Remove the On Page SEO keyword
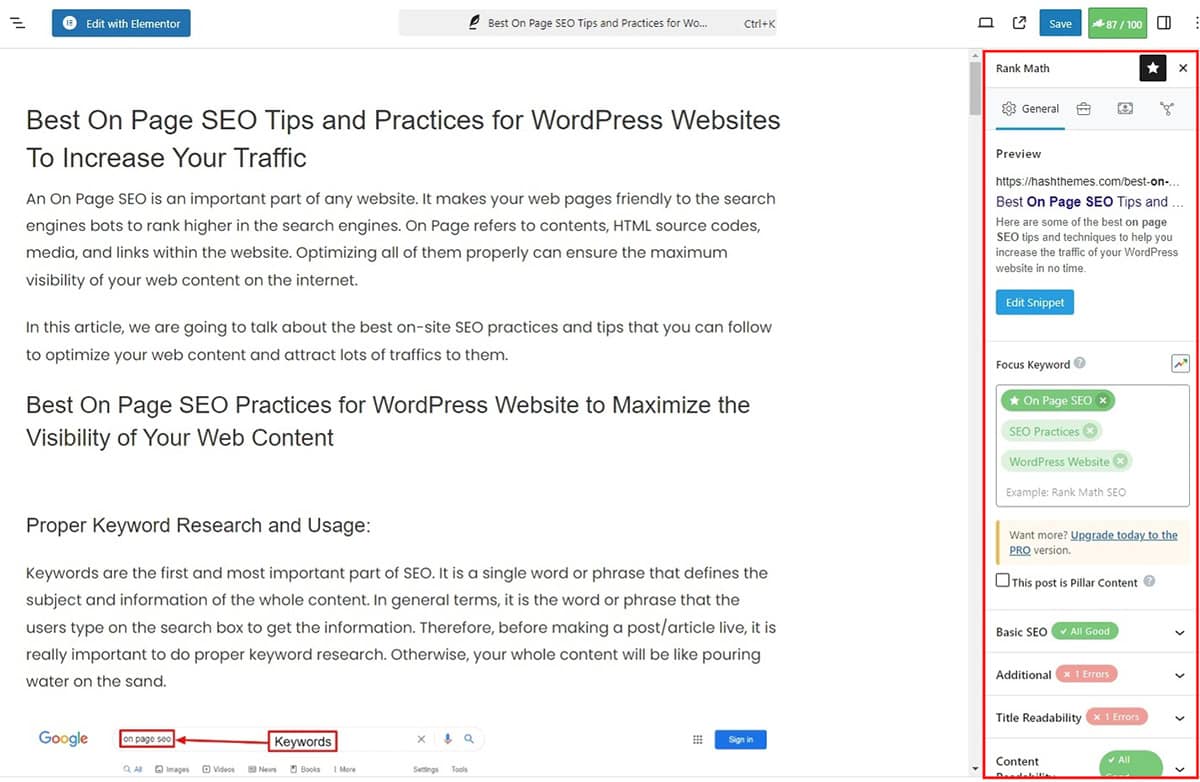 pos(1103,400)
